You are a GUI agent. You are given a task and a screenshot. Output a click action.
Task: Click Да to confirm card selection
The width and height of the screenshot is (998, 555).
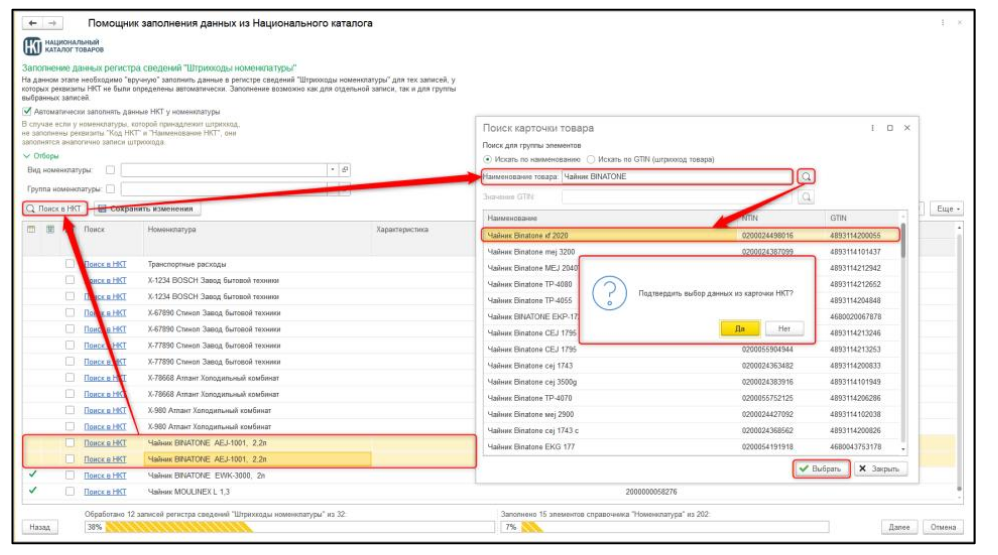(x=739, y=328)
